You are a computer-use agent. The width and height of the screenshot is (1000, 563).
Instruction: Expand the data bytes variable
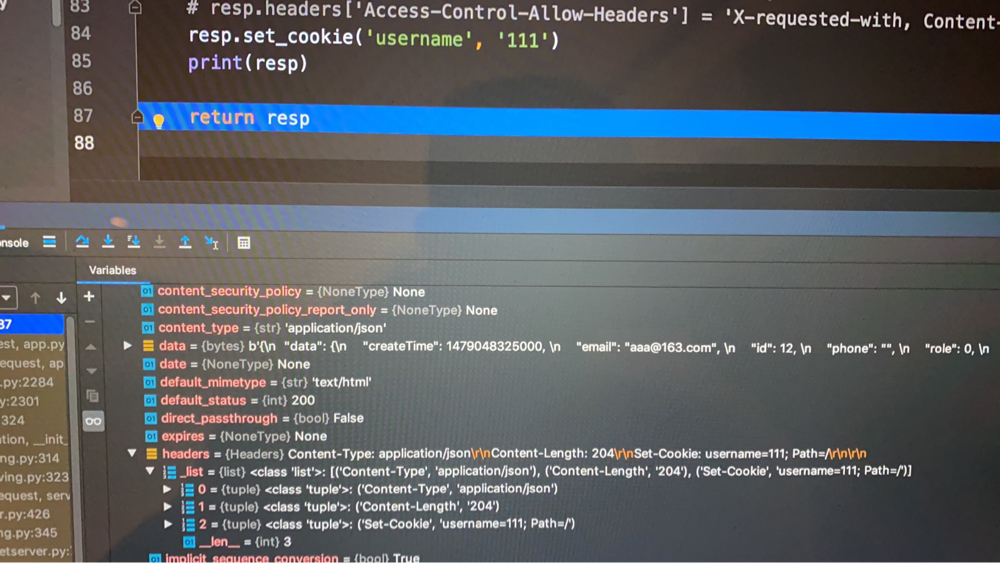pyautogui.click(x=128, y=346)
